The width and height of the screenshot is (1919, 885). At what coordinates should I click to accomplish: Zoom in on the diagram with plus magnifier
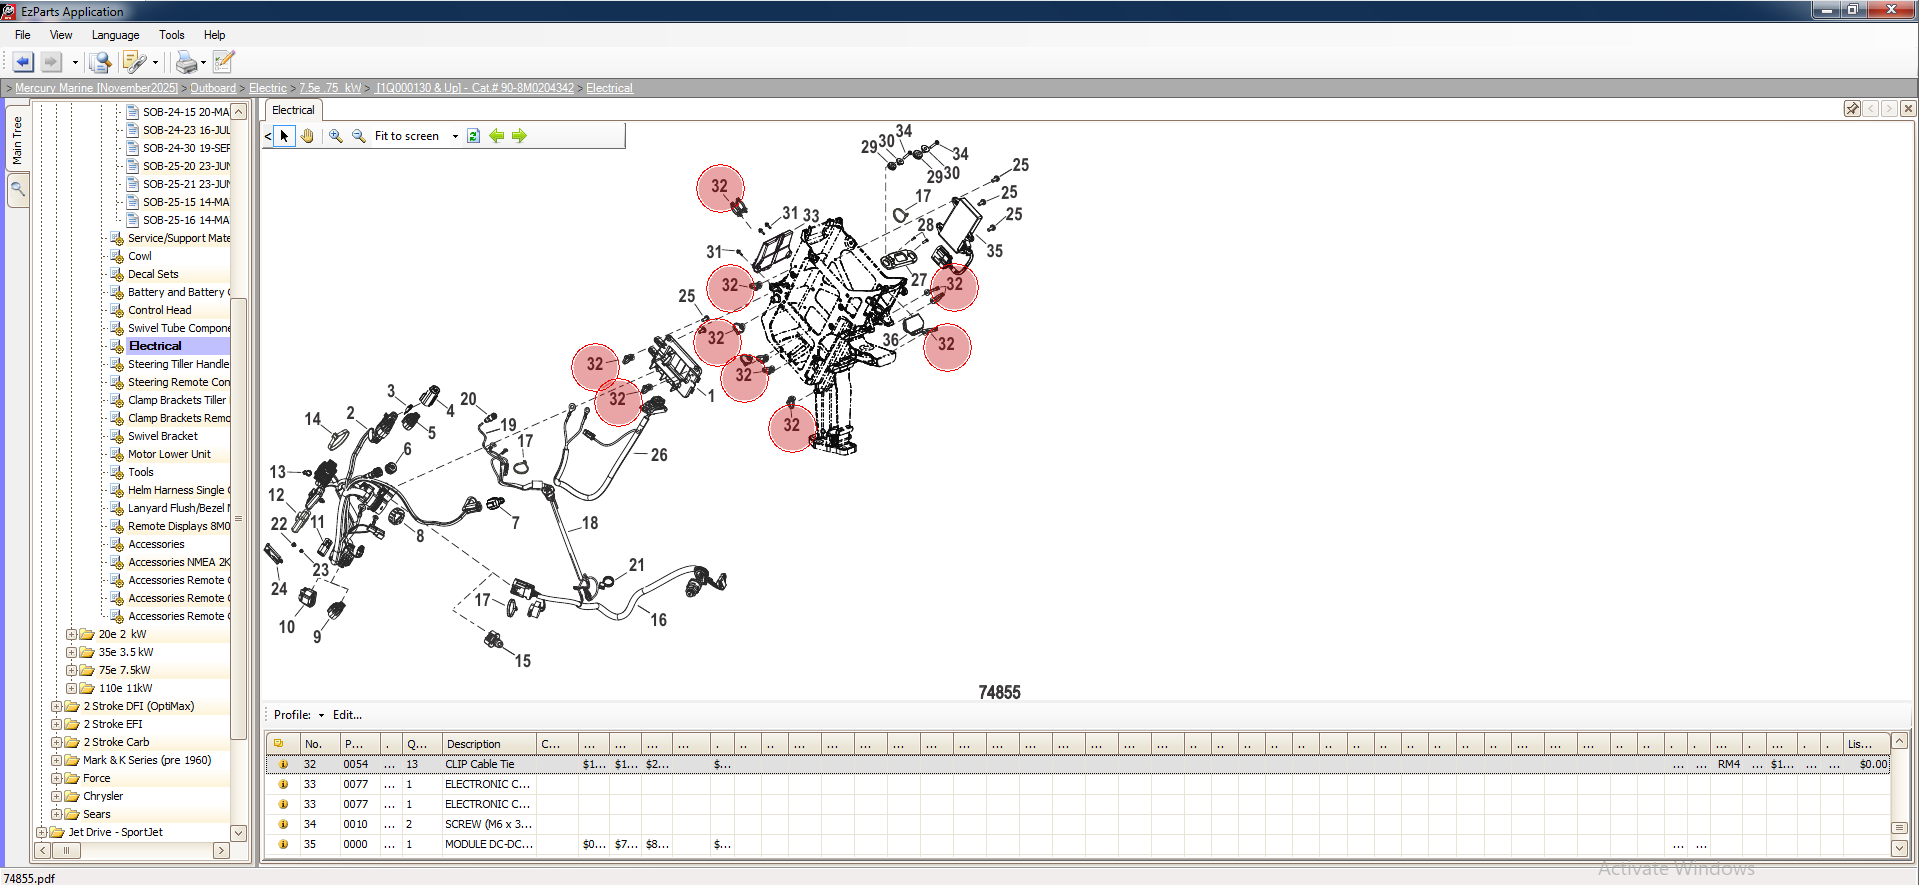point(336,136)
